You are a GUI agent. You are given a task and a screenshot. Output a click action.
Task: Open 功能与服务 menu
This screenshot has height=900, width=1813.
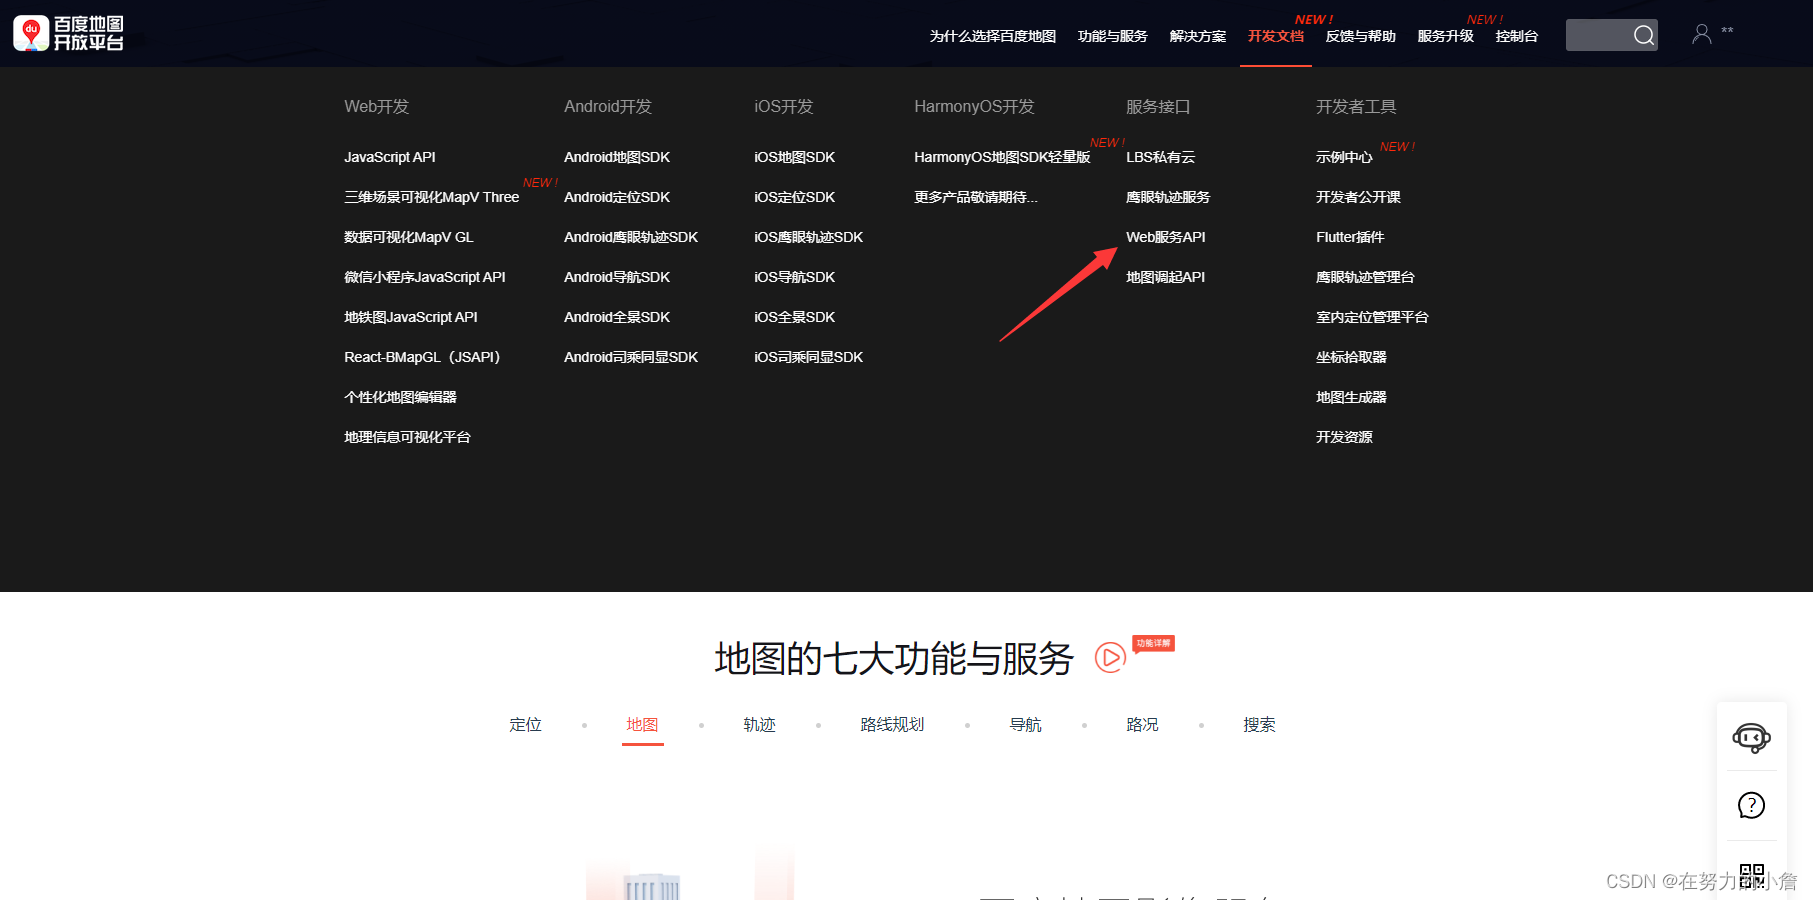pyautogui.click(x=1112, y=36)
